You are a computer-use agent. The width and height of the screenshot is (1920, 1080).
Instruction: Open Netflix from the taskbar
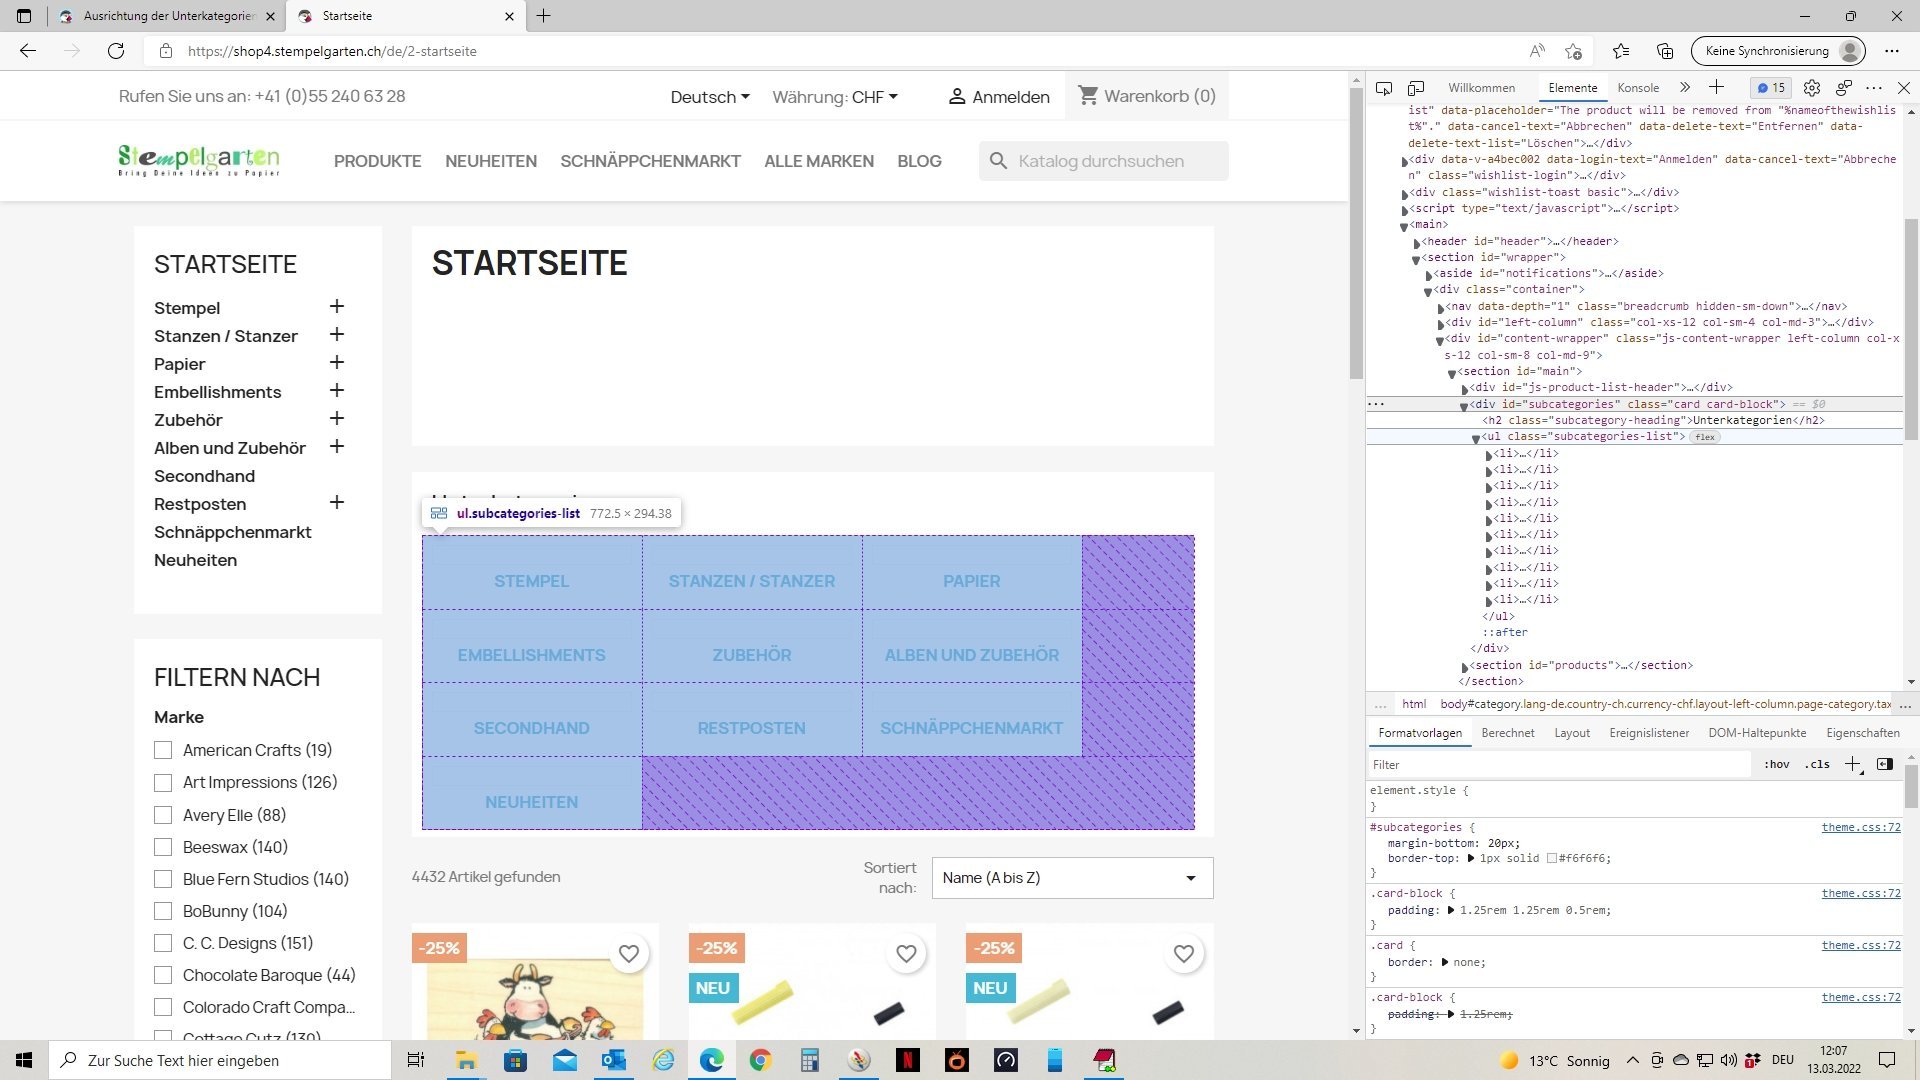click(907, 1060)
